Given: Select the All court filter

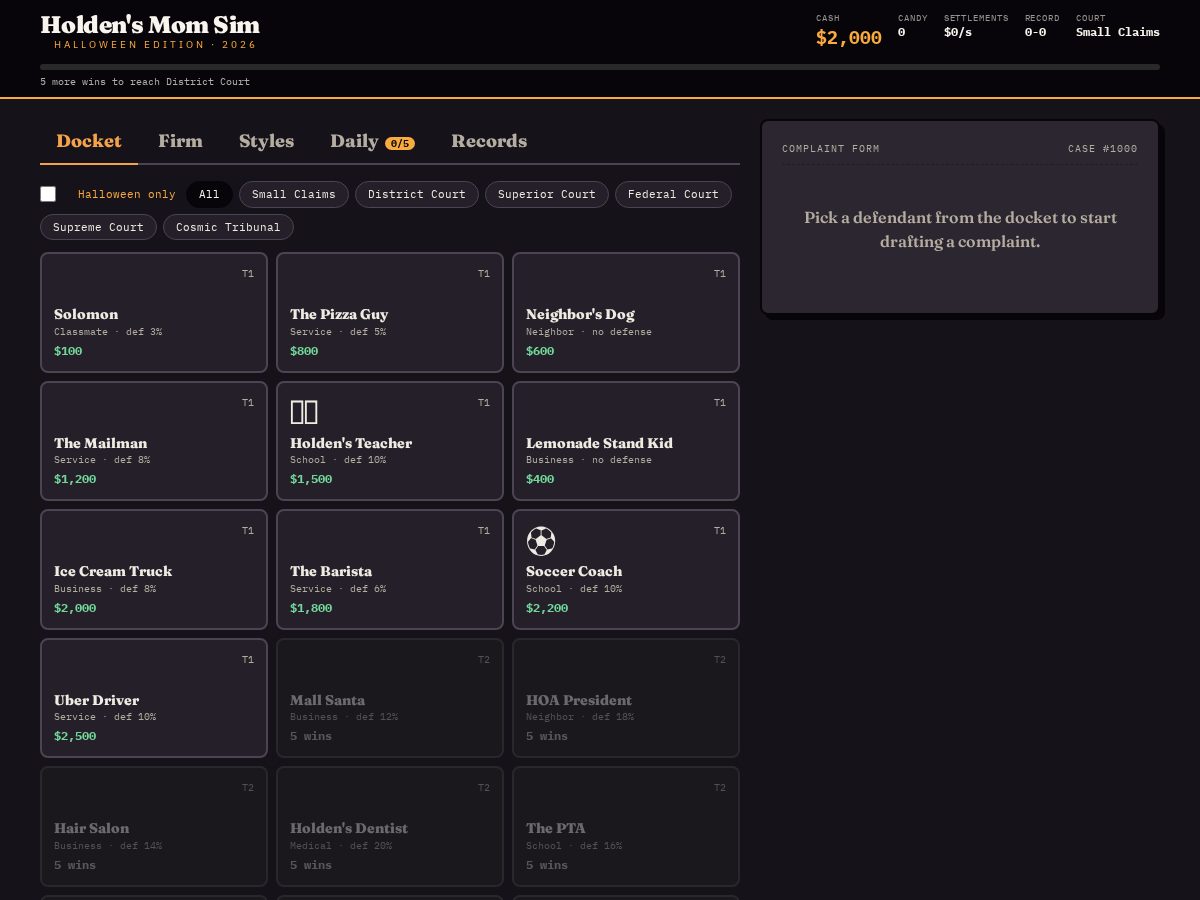Looking at the screenshot, I should click(x=209, y=194).
